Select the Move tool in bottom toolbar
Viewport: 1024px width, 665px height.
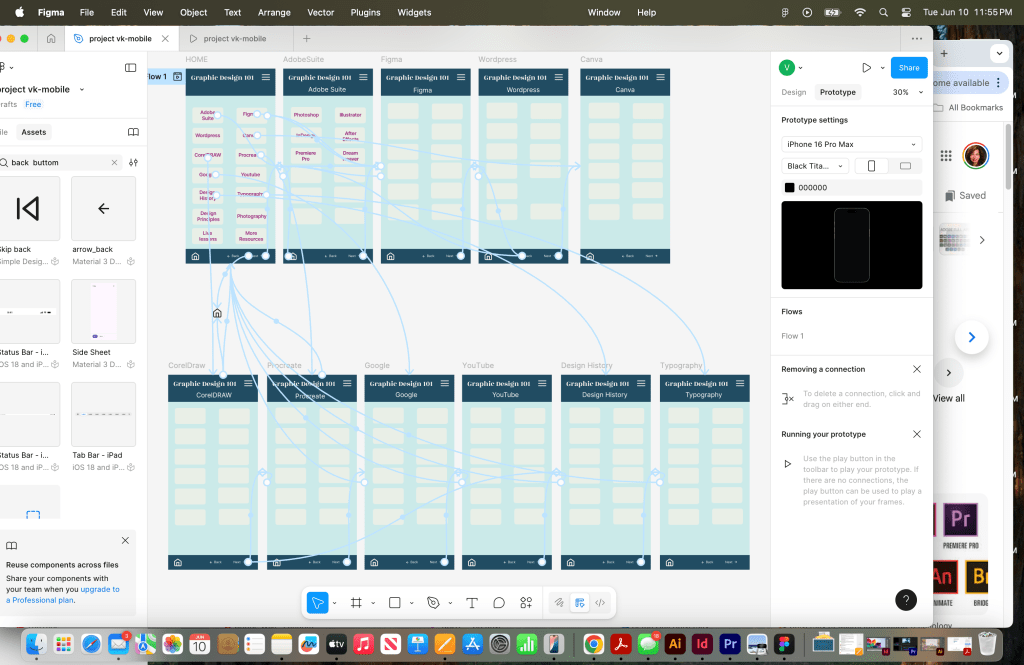[317, 603]
